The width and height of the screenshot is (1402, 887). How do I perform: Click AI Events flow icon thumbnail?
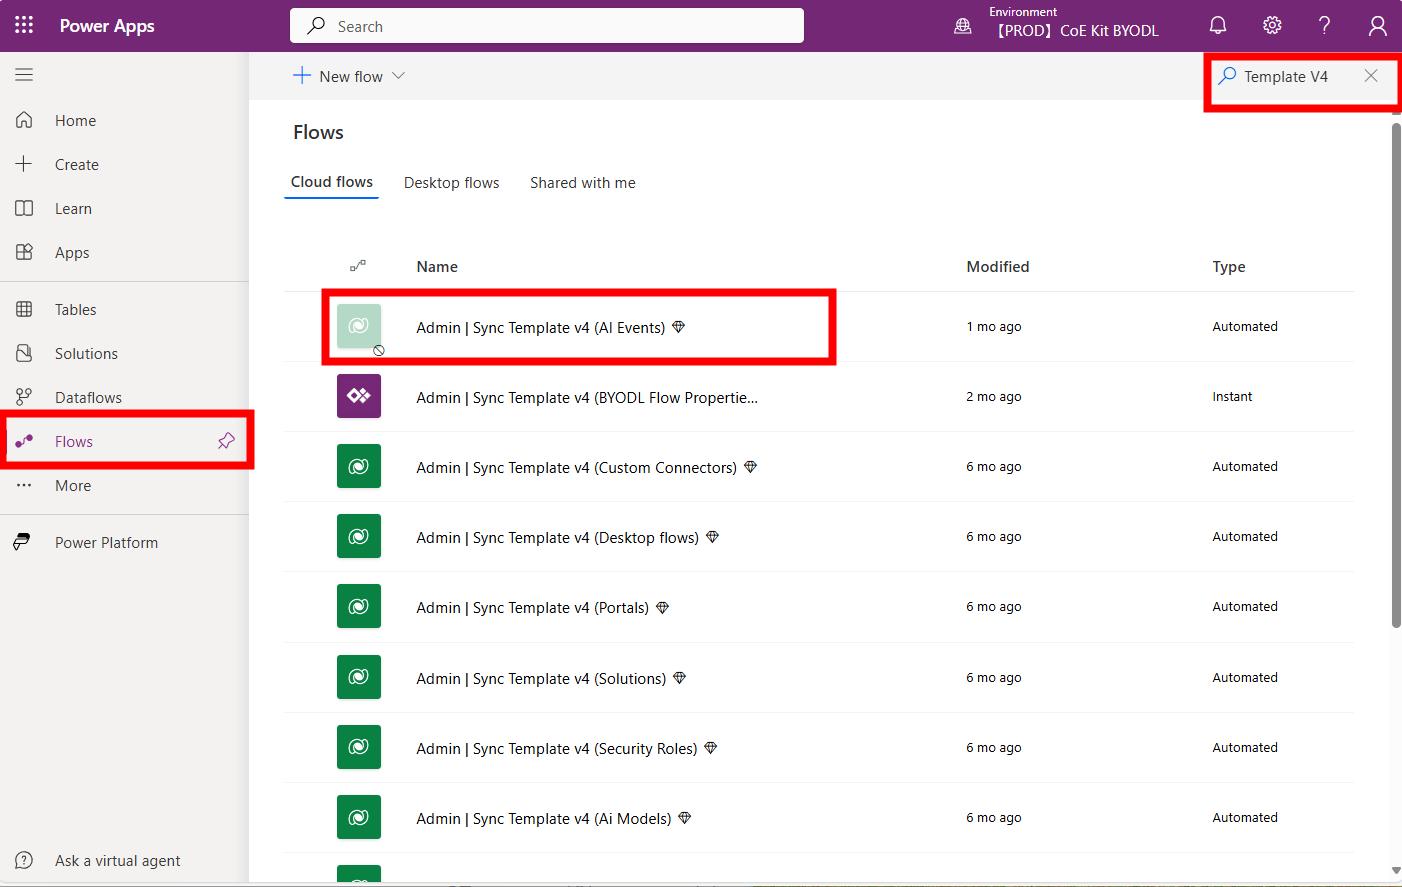(359, 326)
